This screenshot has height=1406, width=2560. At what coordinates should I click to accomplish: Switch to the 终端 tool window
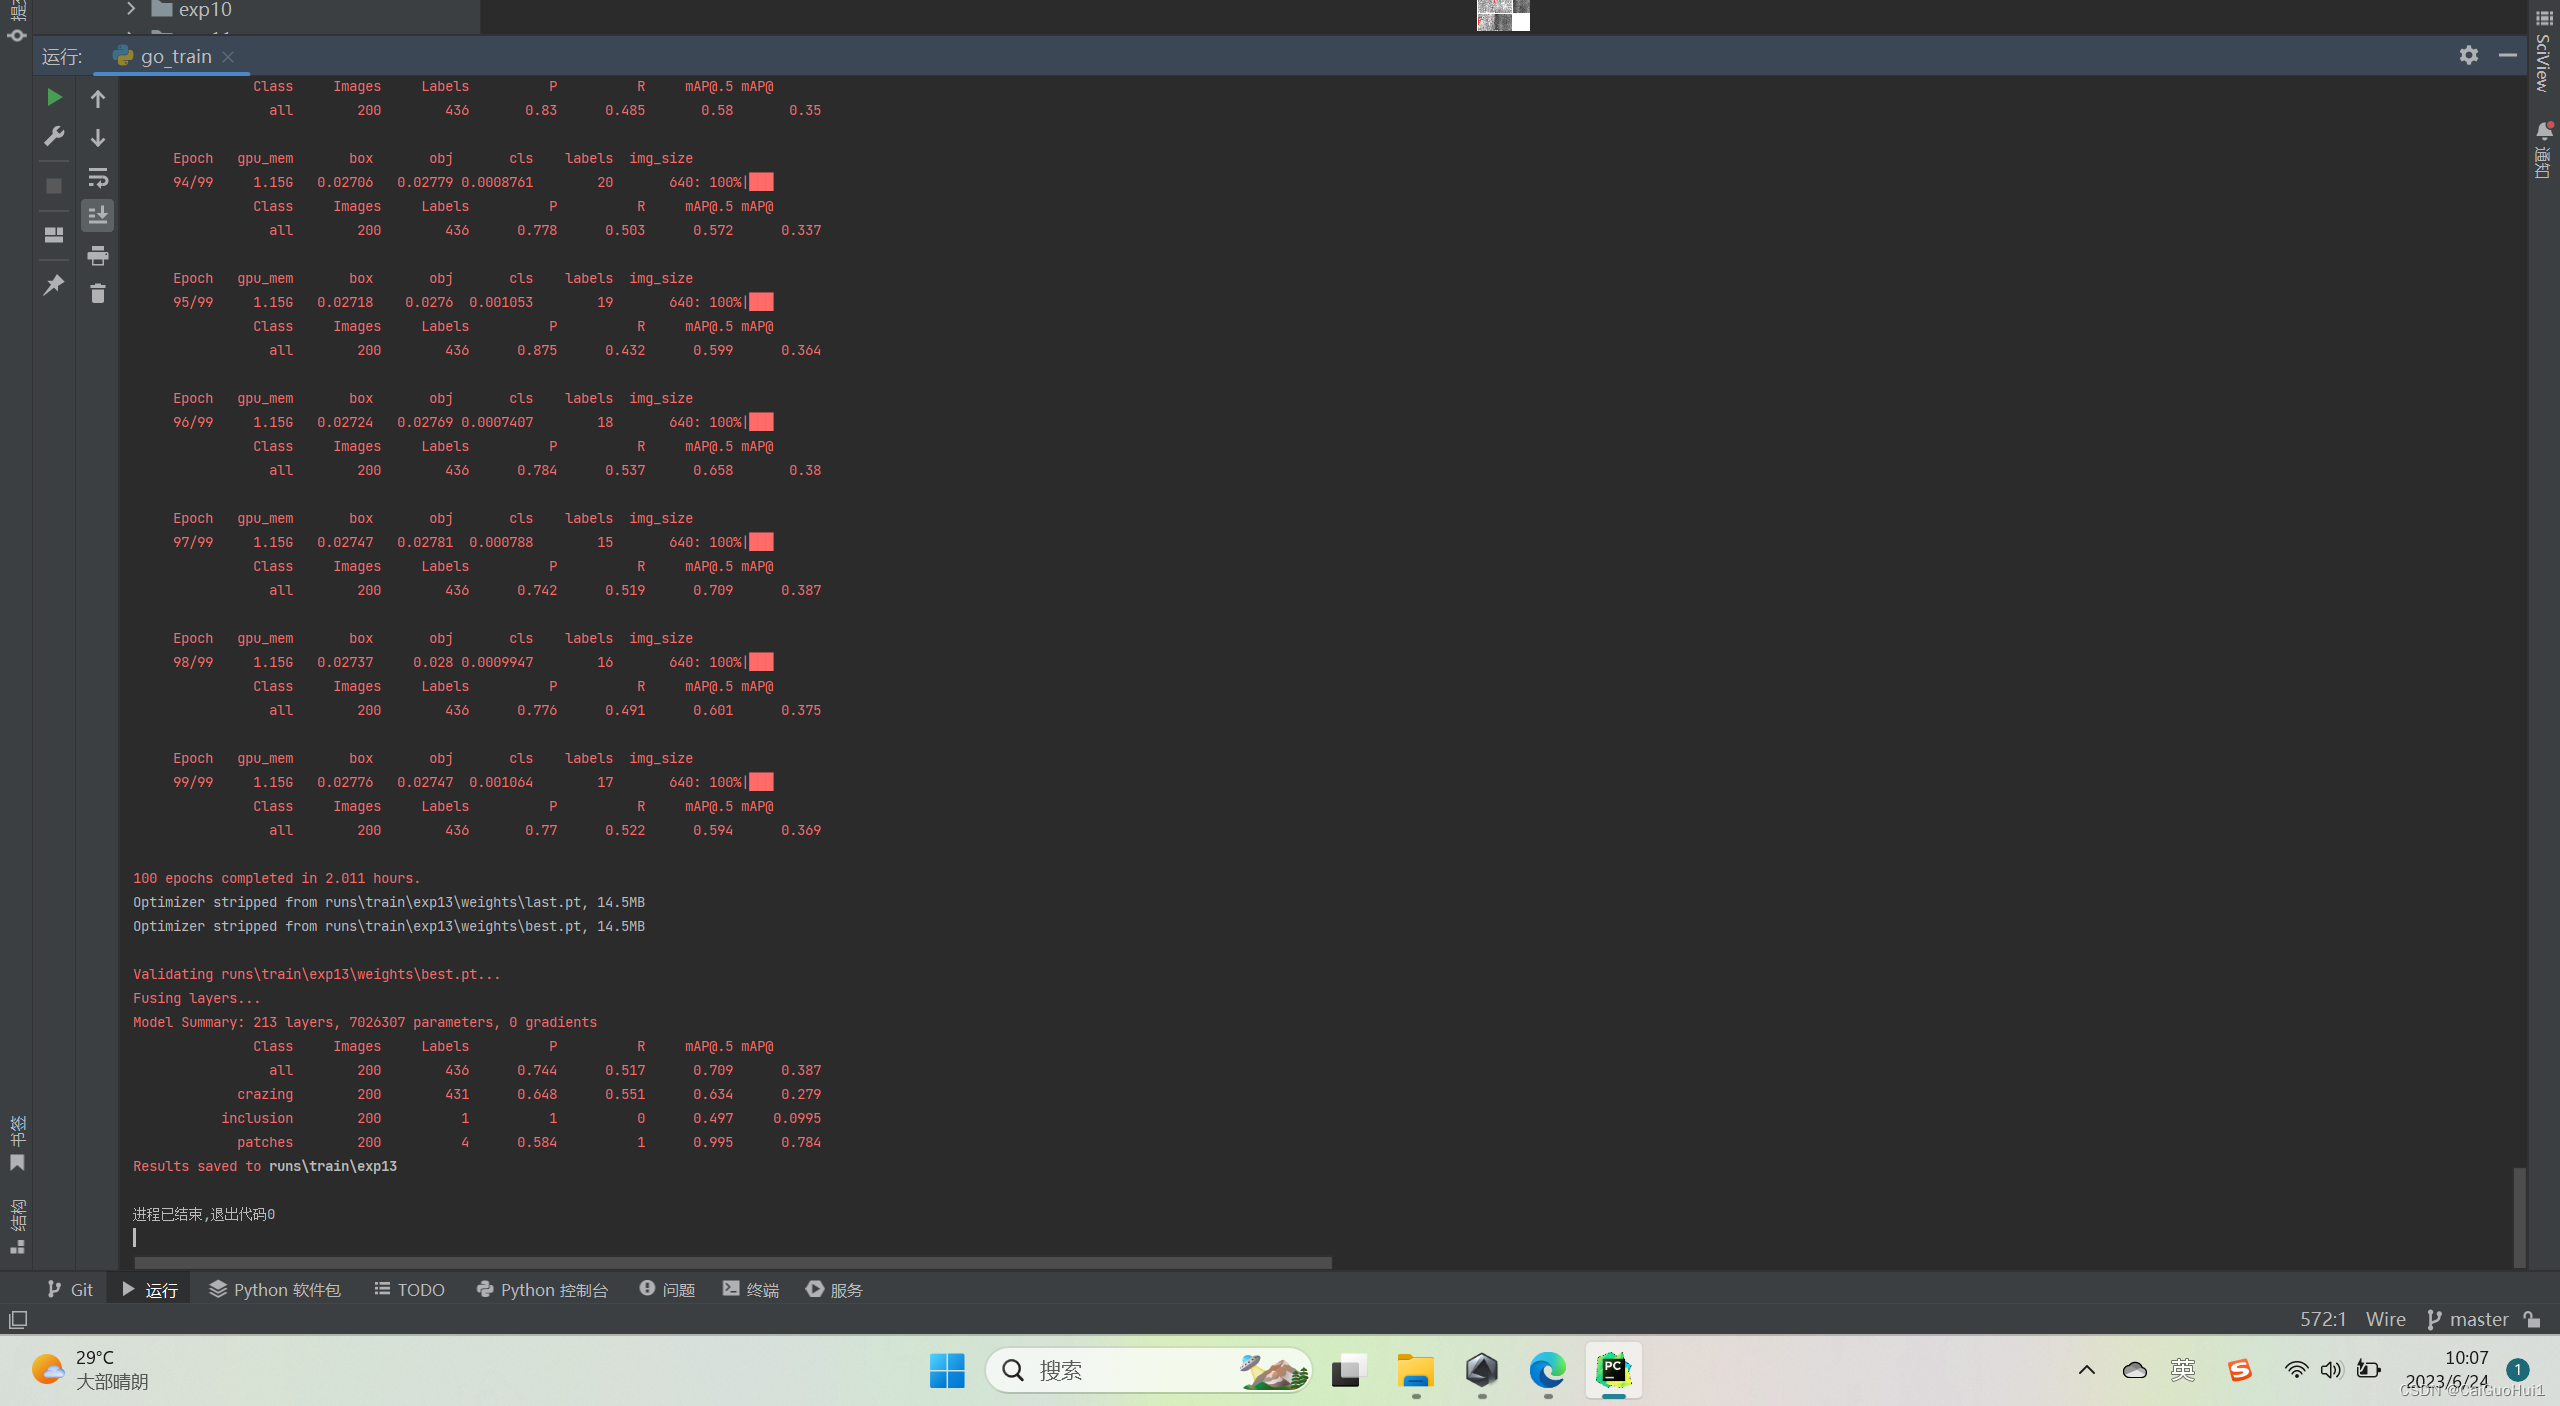(x=750, y=1289)
